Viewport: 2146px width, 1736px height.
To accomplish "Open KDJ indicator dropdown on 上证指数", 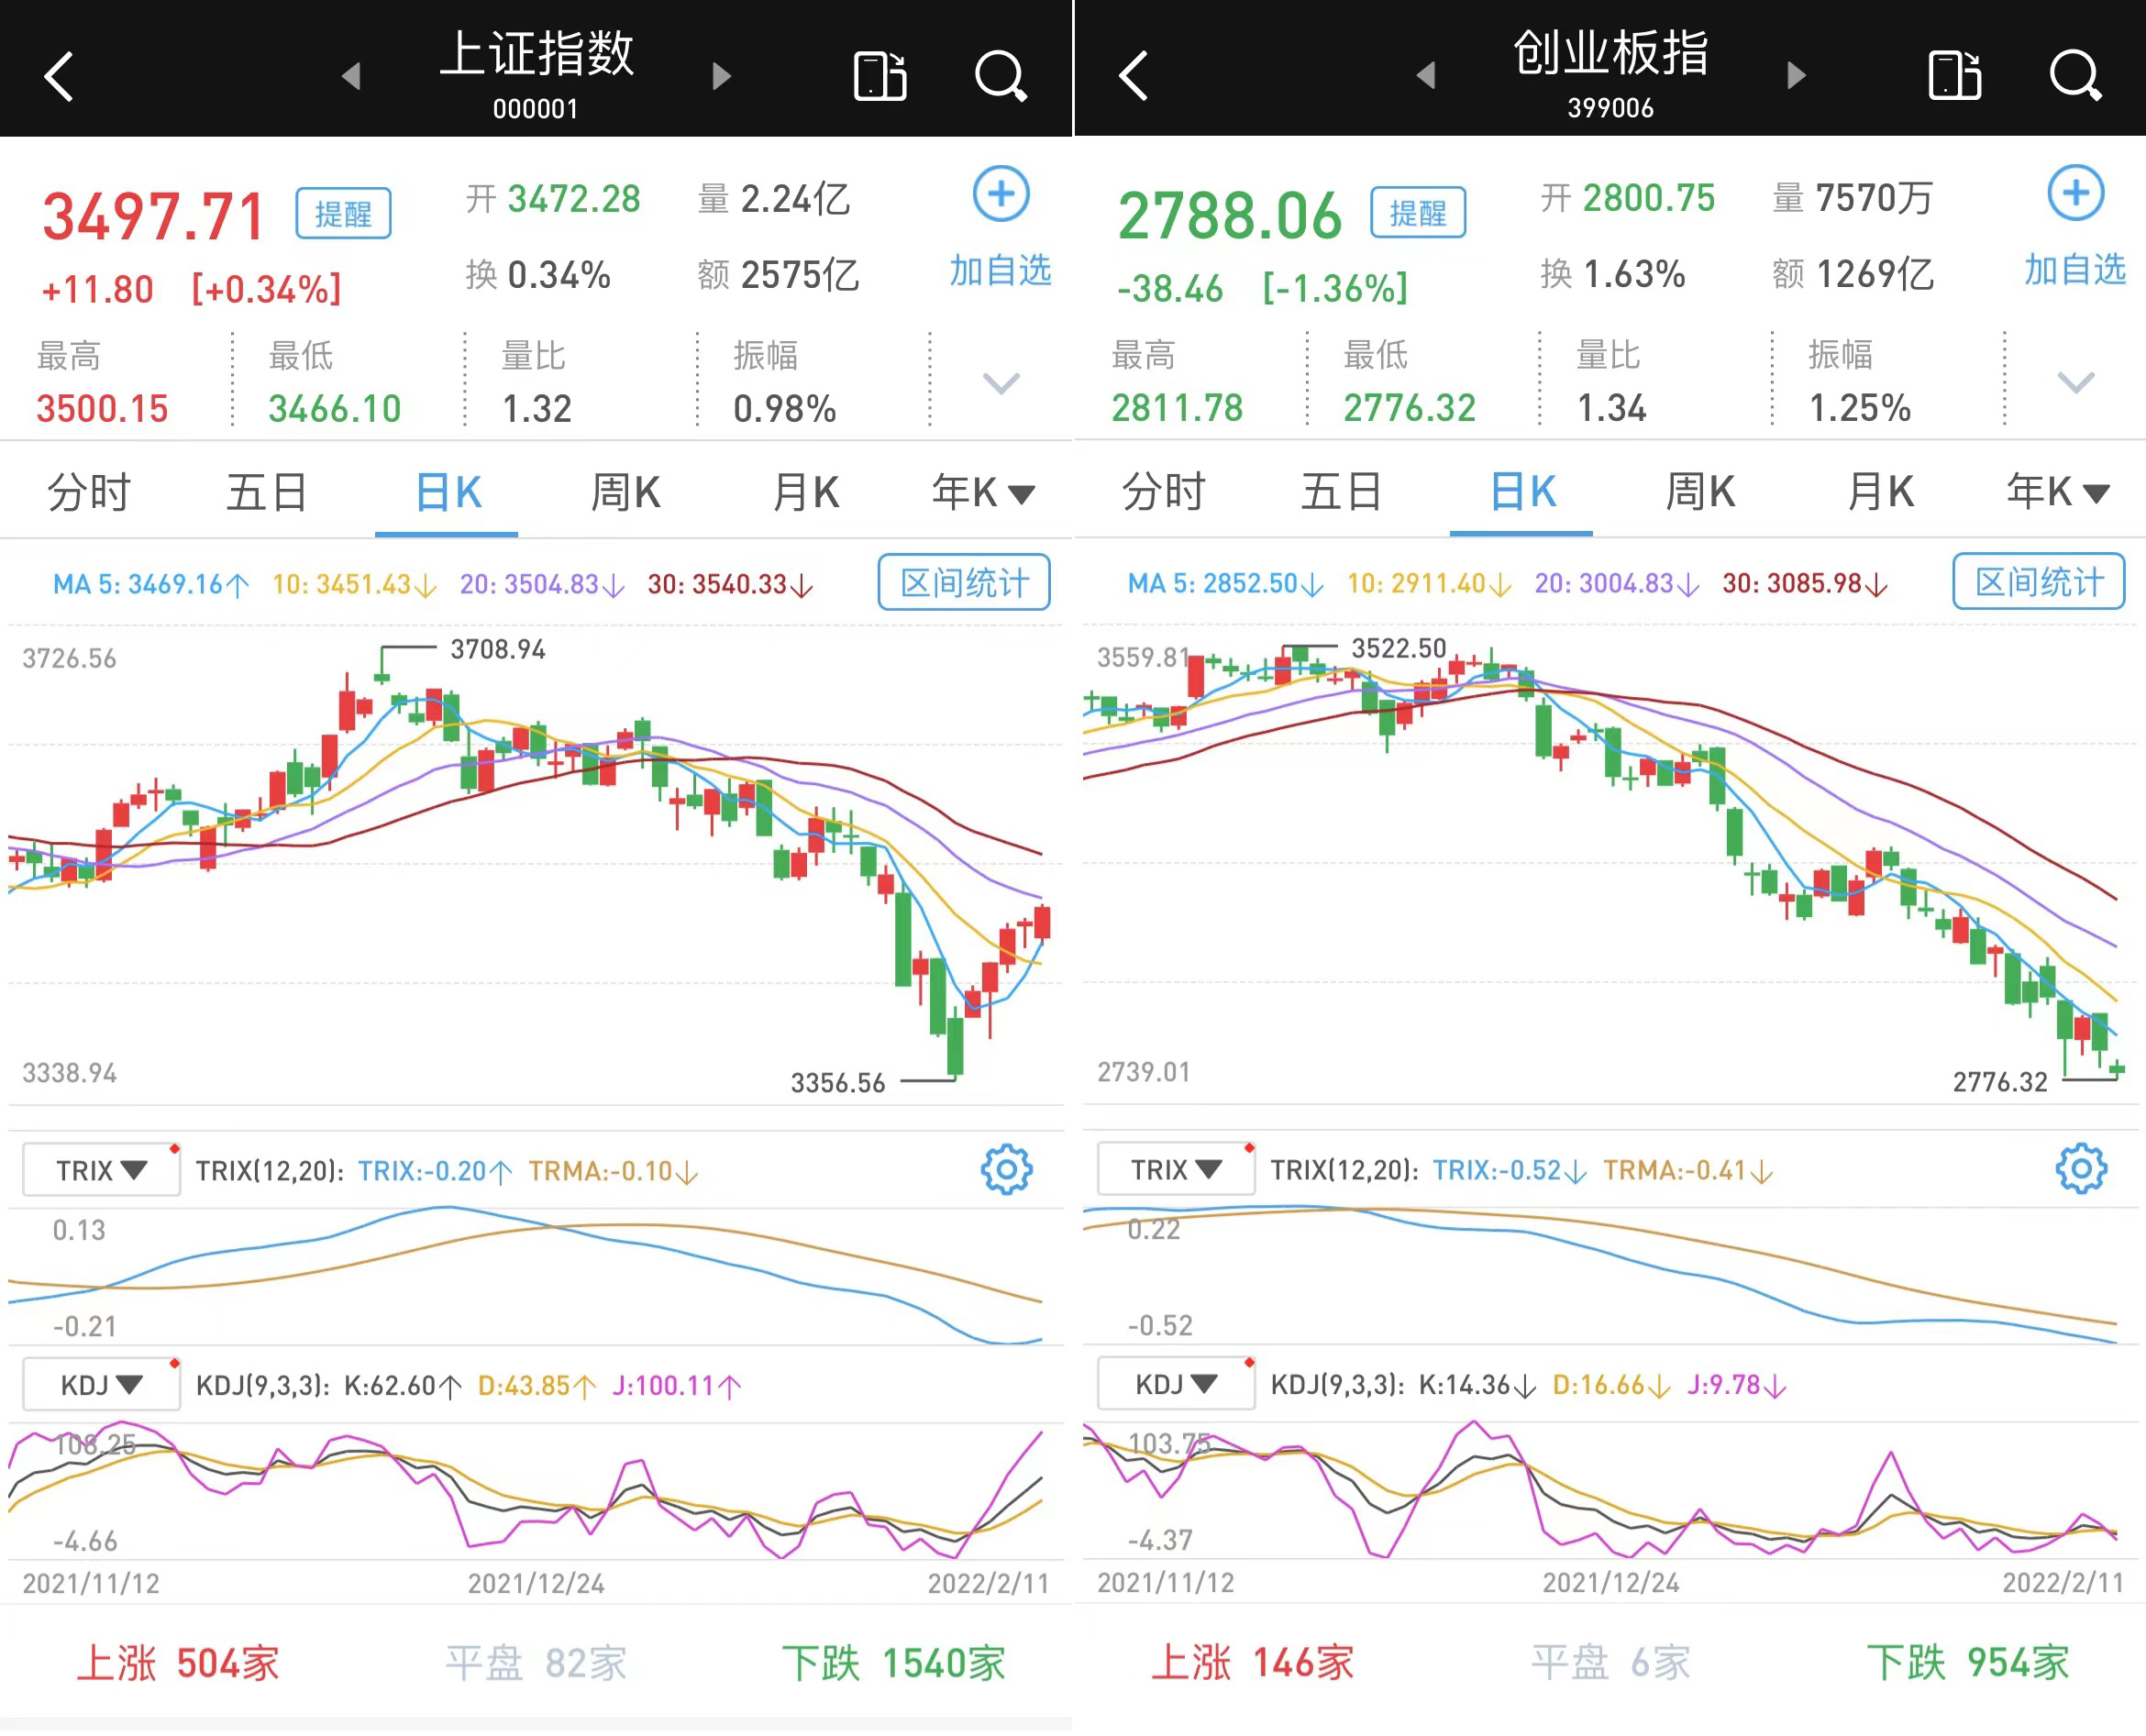I will [101, 1385].
